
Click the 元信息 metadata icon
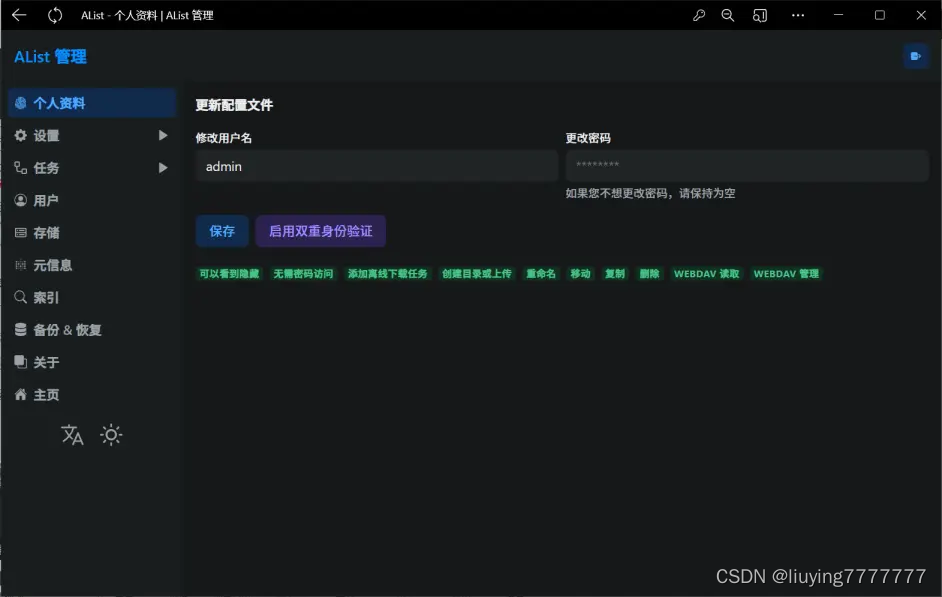pos(20,265)
